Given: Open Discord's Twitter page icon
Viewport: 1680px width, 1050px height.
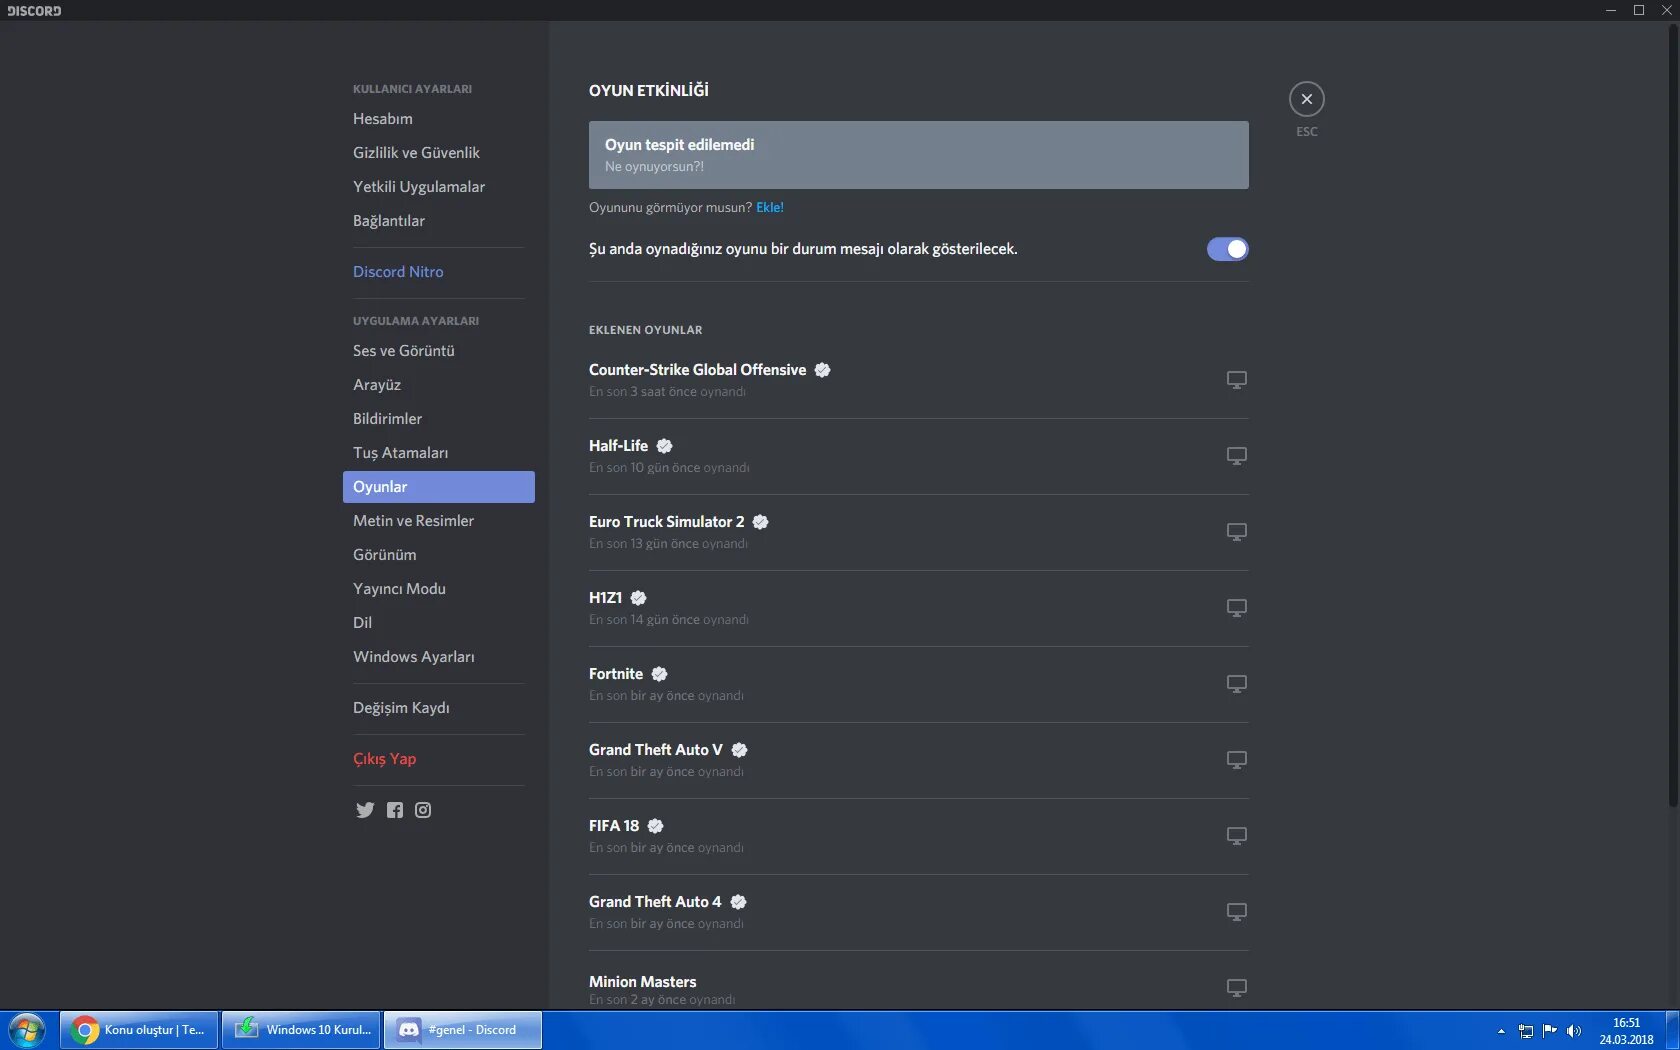Looking at the screenshot, I should [365, 810].
